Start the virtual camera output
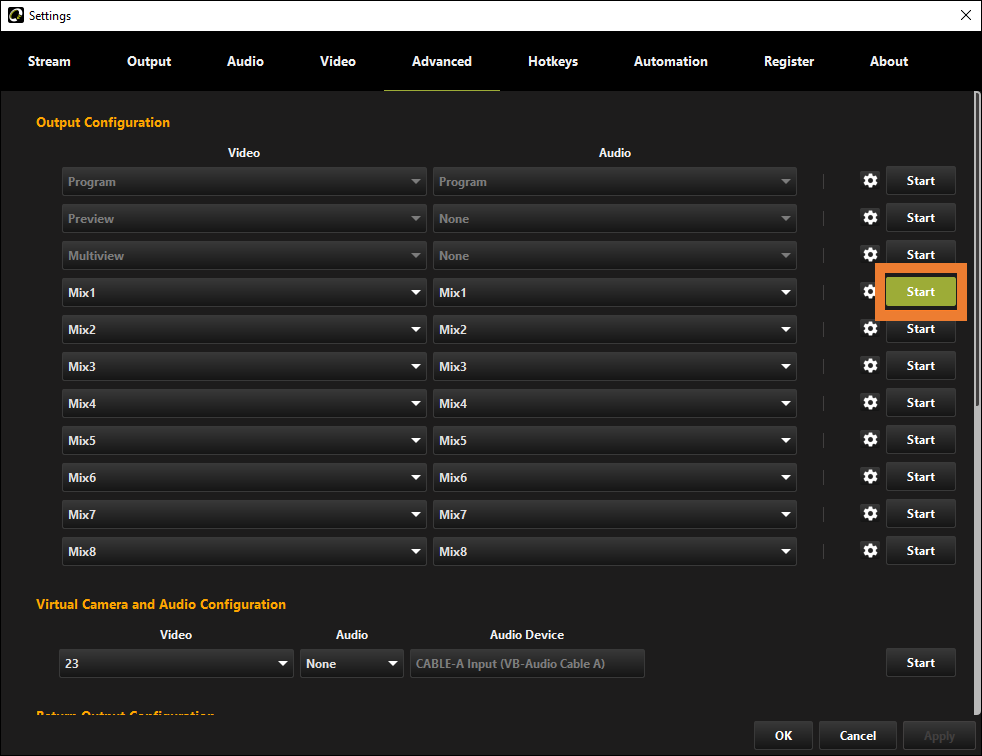This screenshot has width=982, height=756. click(921, 663)
